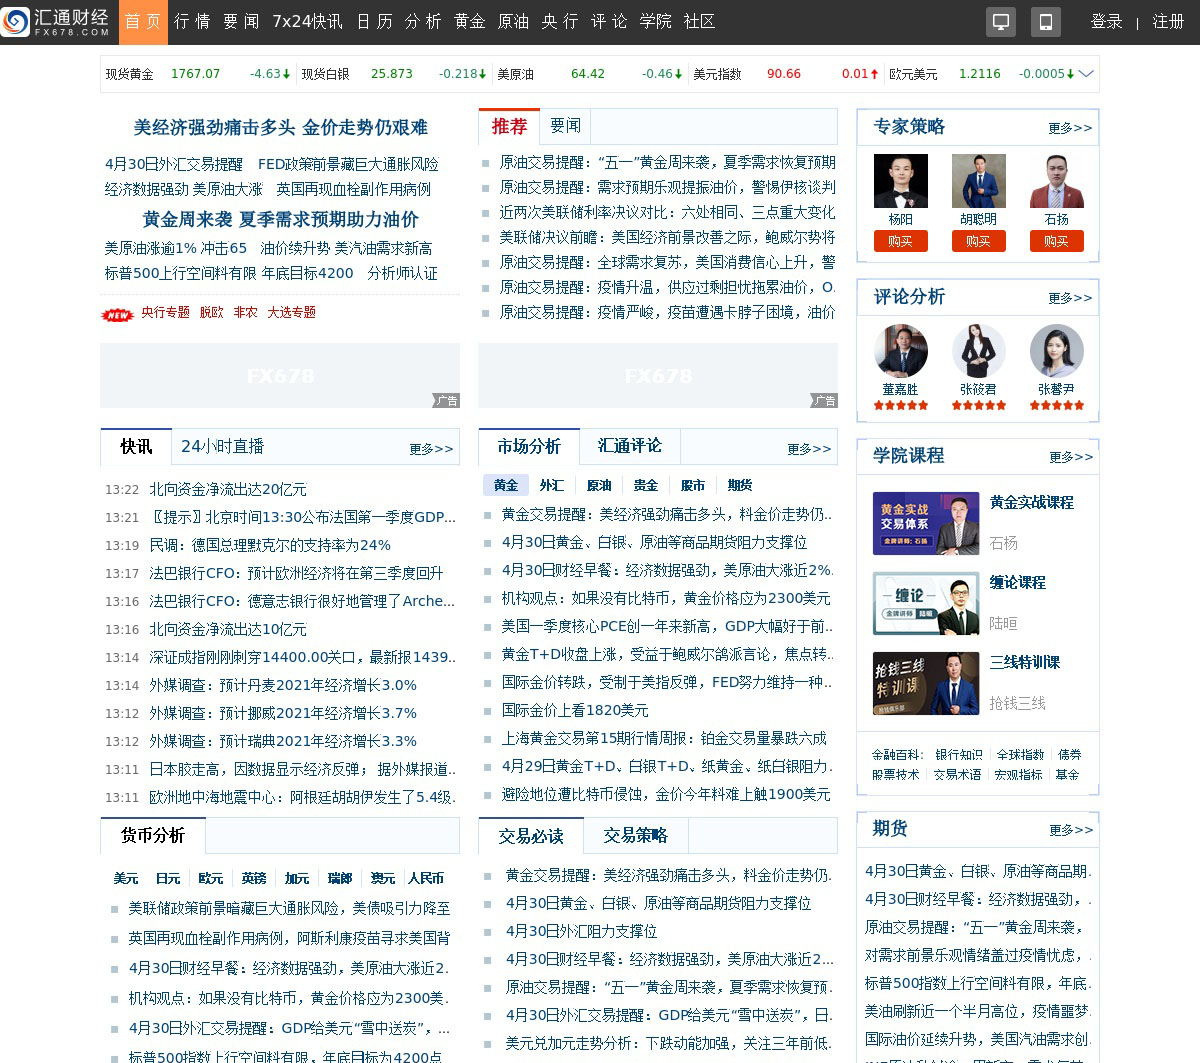Select the 24小时直播 tab
1200x1063 pixels.
222,447
